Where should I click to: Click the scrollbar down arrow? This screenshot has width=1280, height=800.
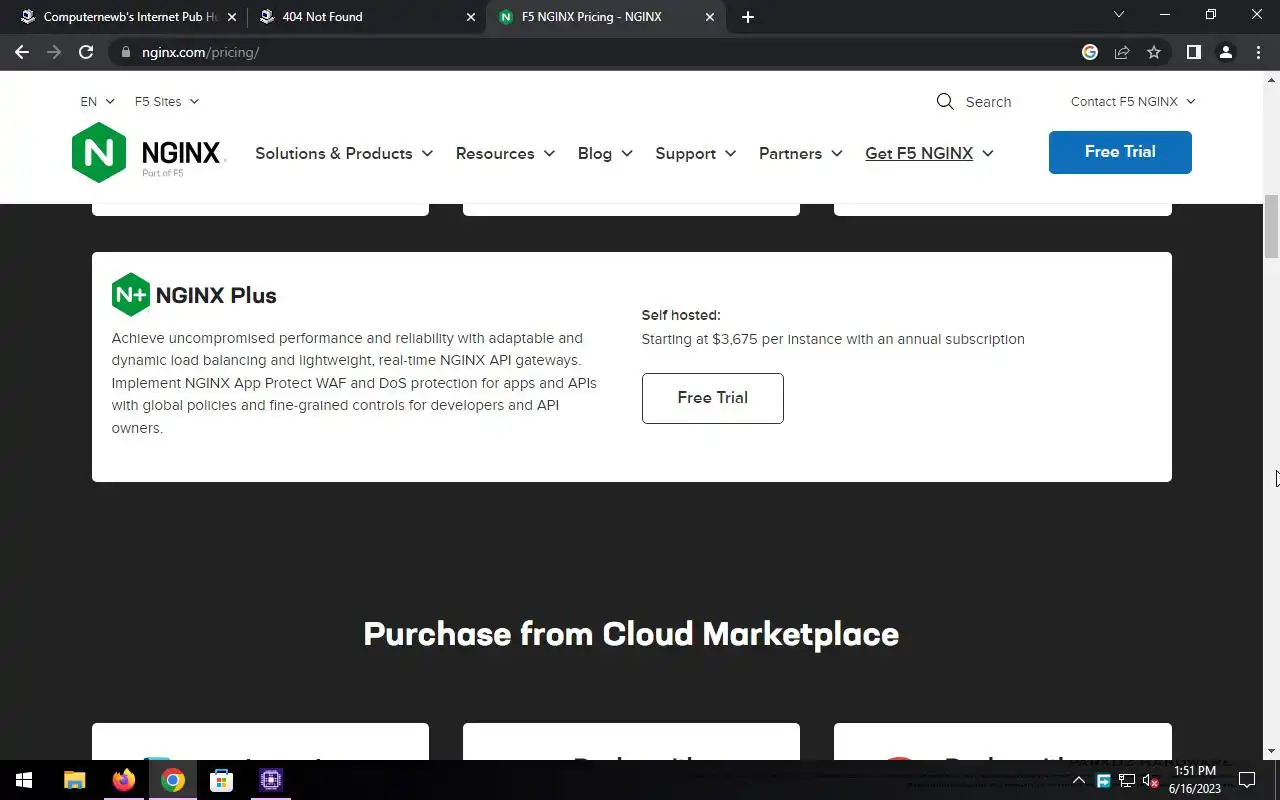[x=1272, y=752]
